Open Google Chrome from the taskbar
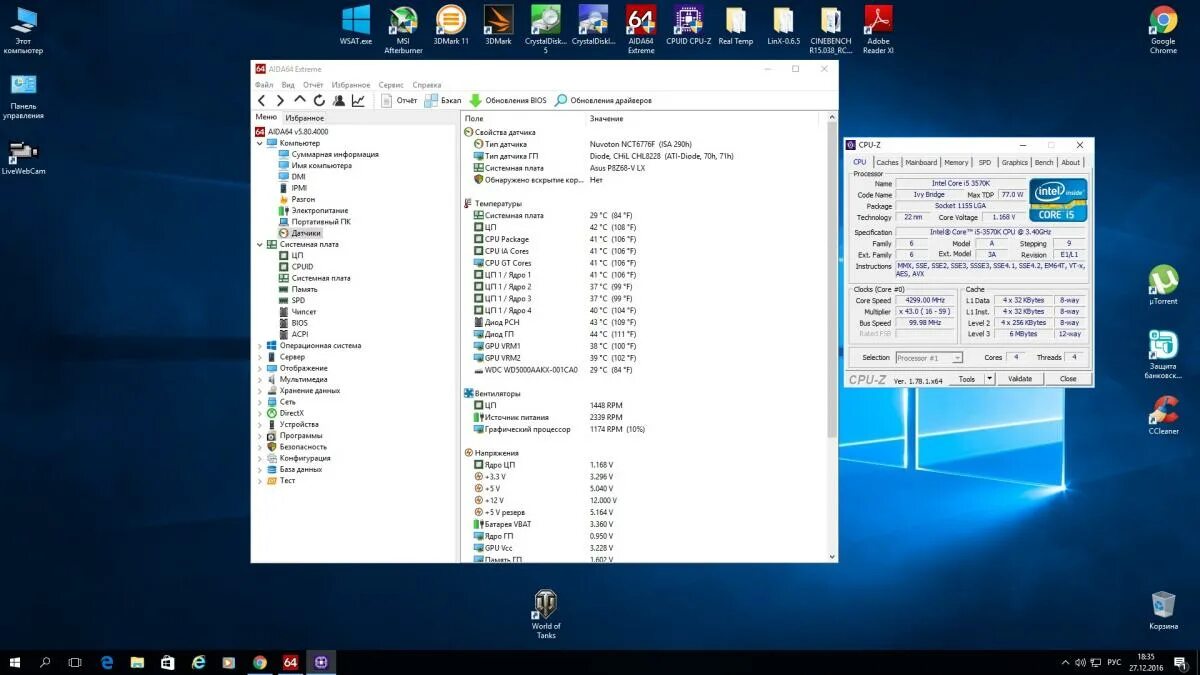 [260, 662]
